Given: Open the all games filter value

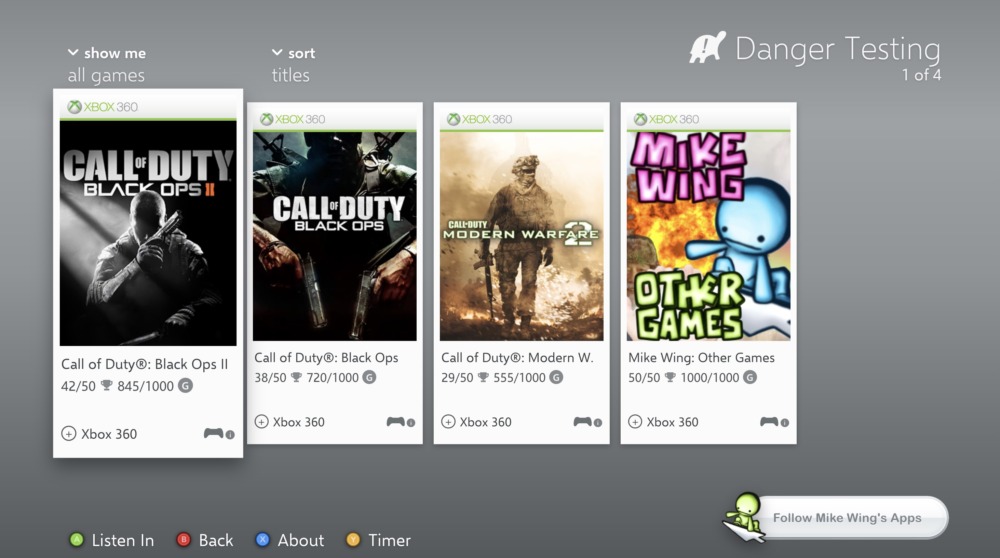Looking at the screenshot, I should pos(107,75).
